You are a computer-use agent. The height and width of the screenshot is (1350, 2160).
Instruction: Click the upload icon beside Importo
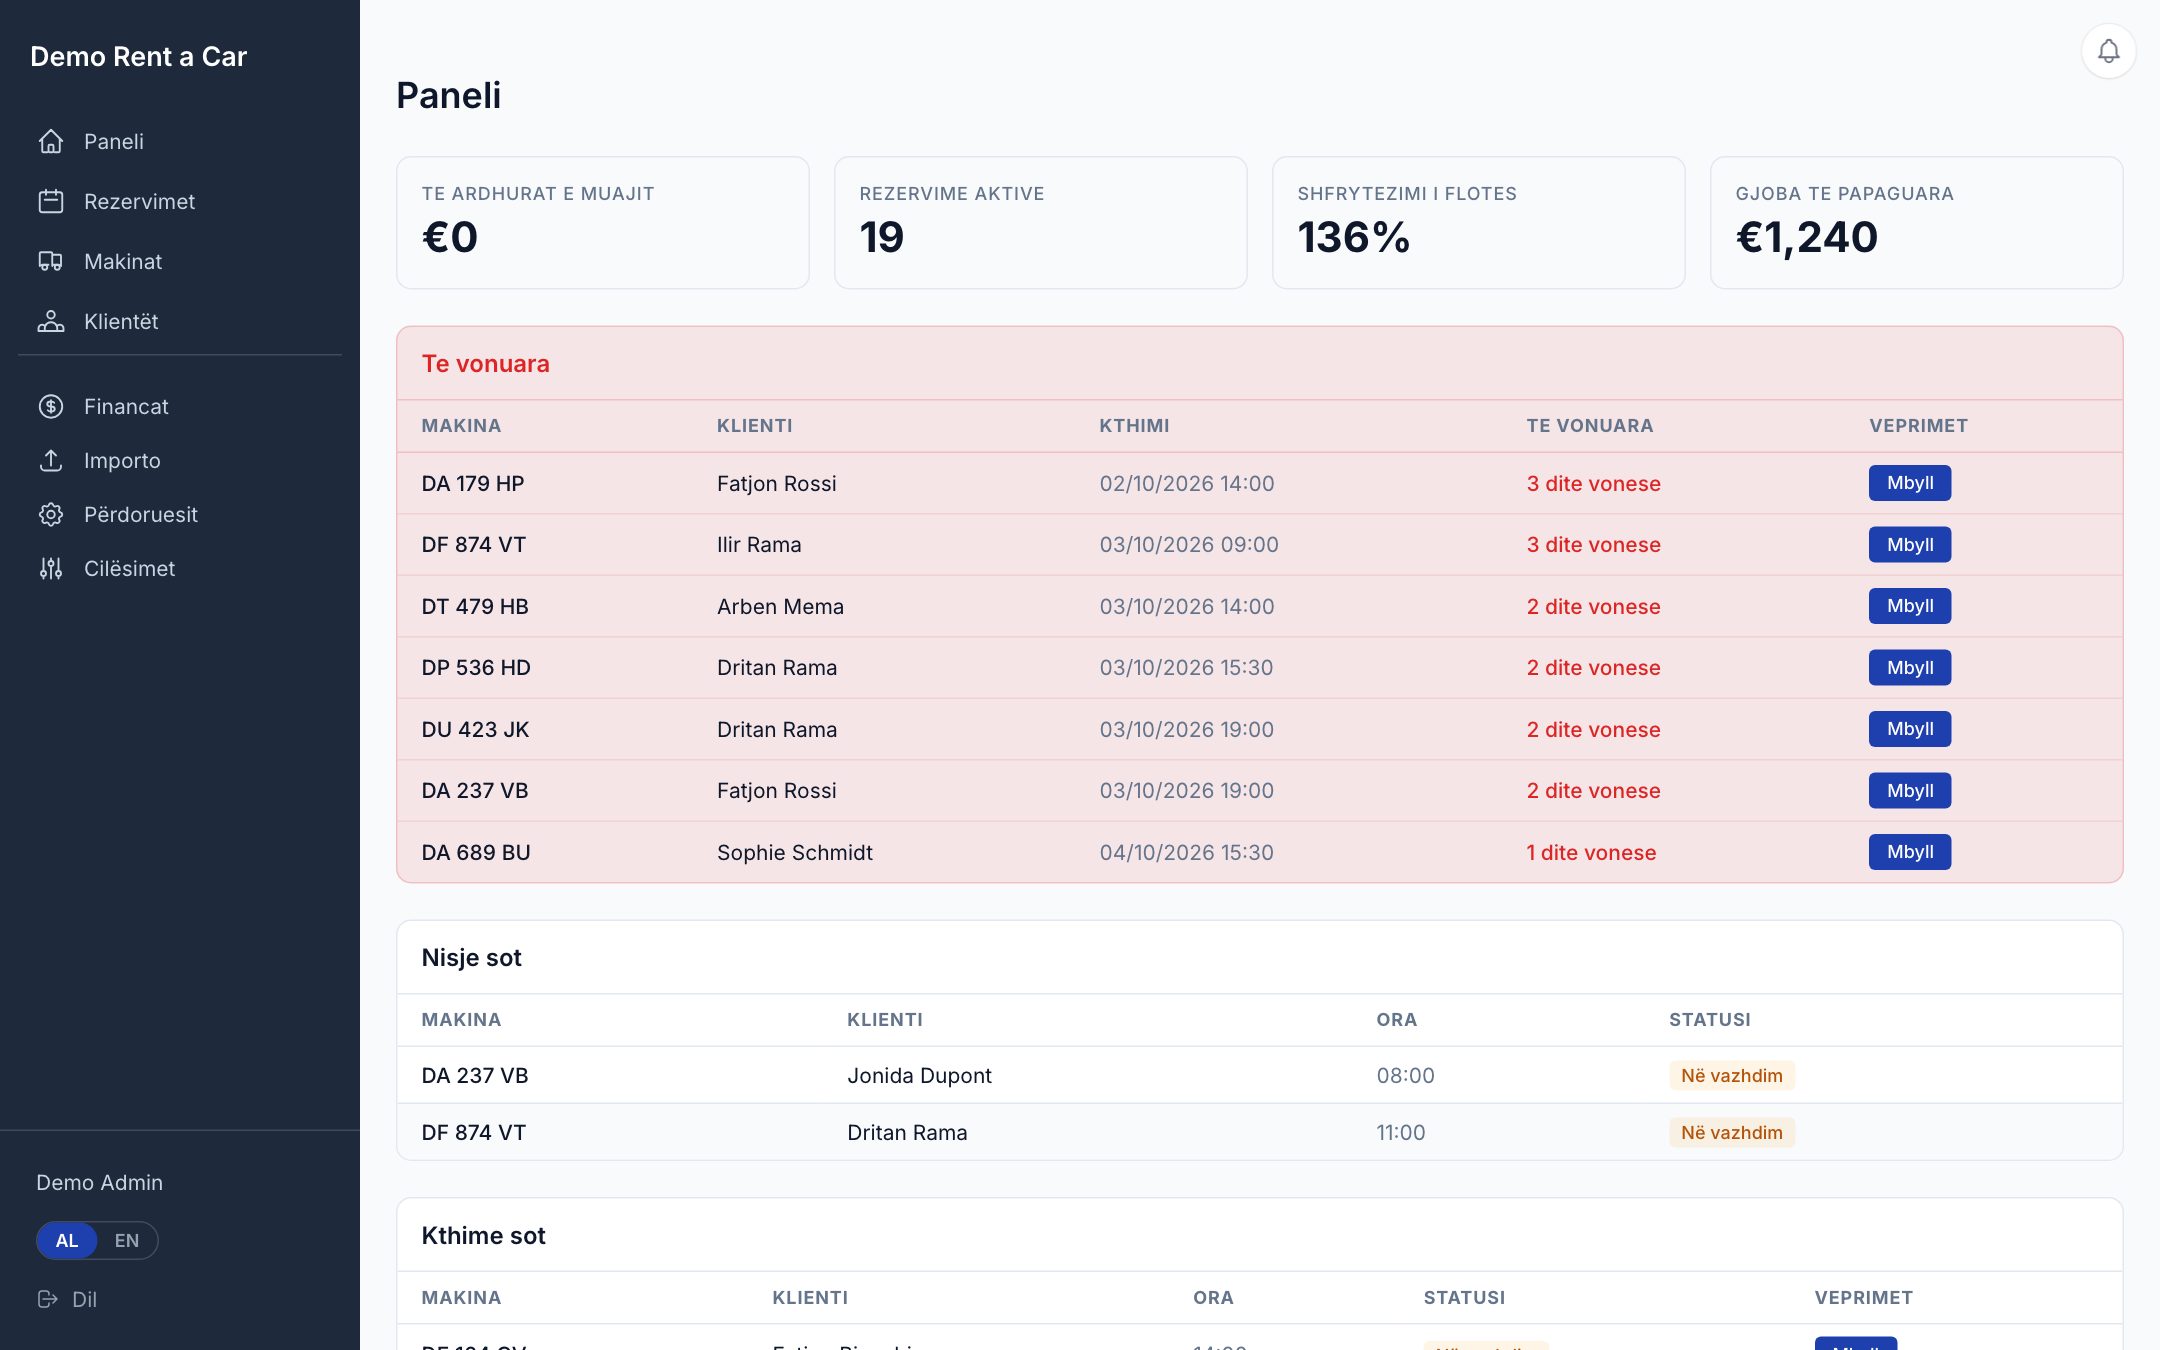pos(51,460)
